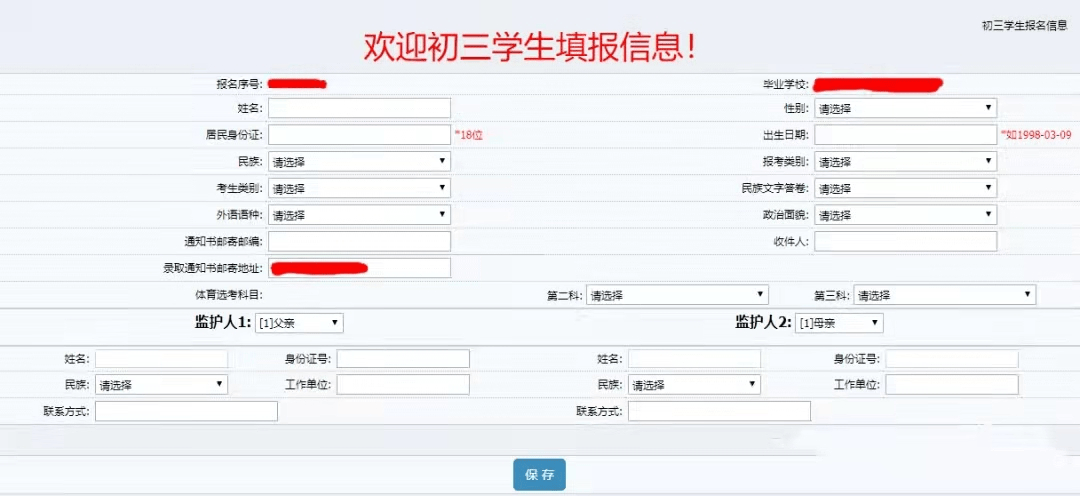Click guardian 2's 工作单位 field

coord(951,385)
